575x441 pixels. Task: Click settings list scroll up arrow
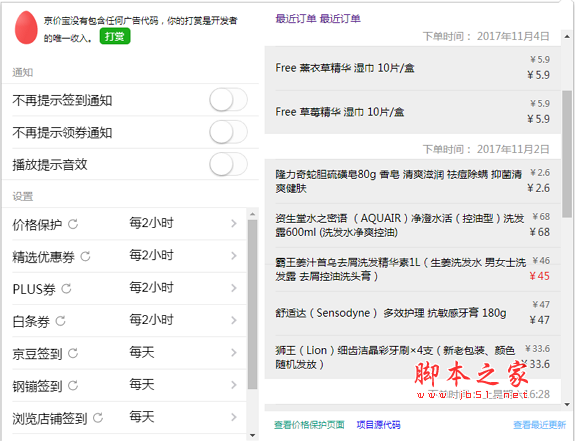(252, 214)
